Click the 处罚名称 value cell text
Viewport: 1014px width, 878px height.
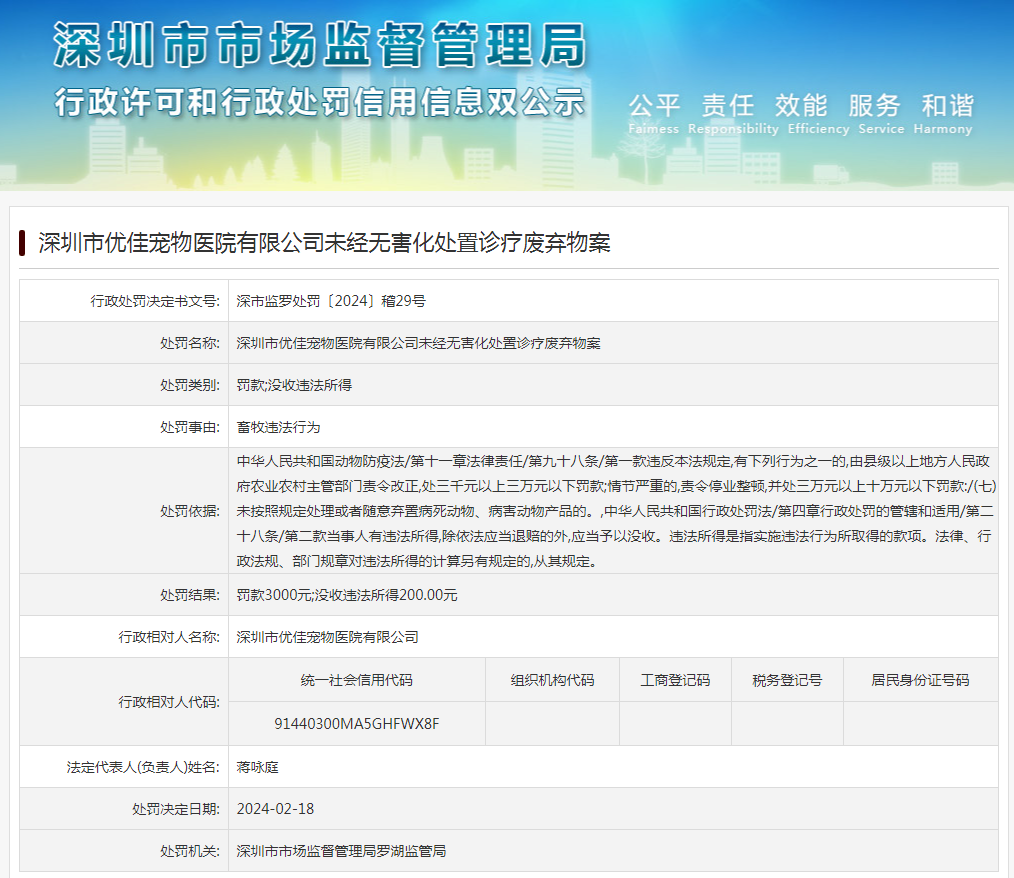418,343
